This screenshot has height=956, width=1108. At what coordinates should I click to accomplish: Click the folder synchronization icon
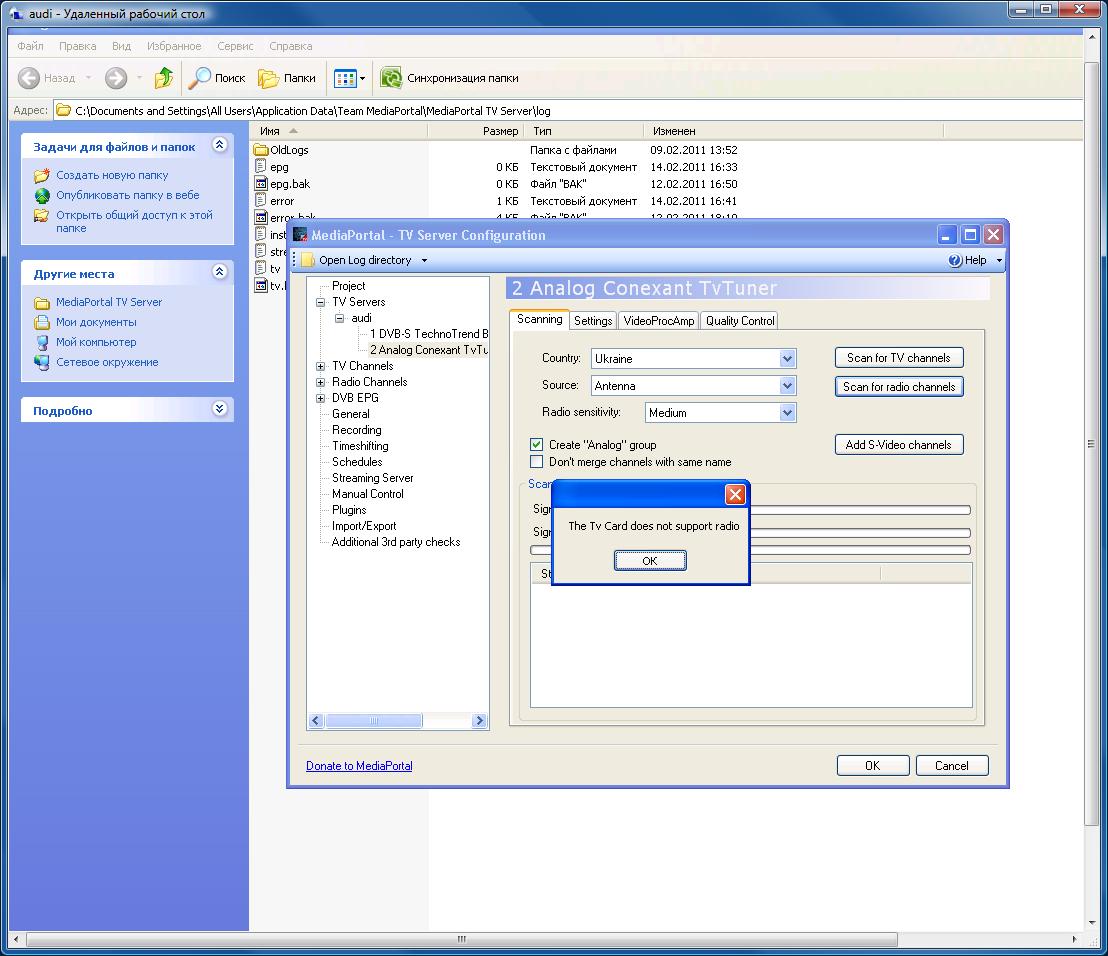pos(391,78)
